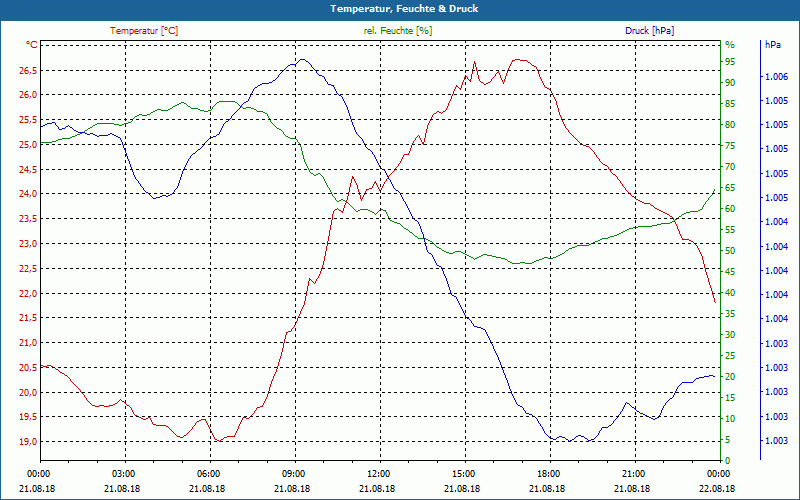Pick the 26,5 temperature axis value
This screenshot has height=500, width=800.
(28, 70)
